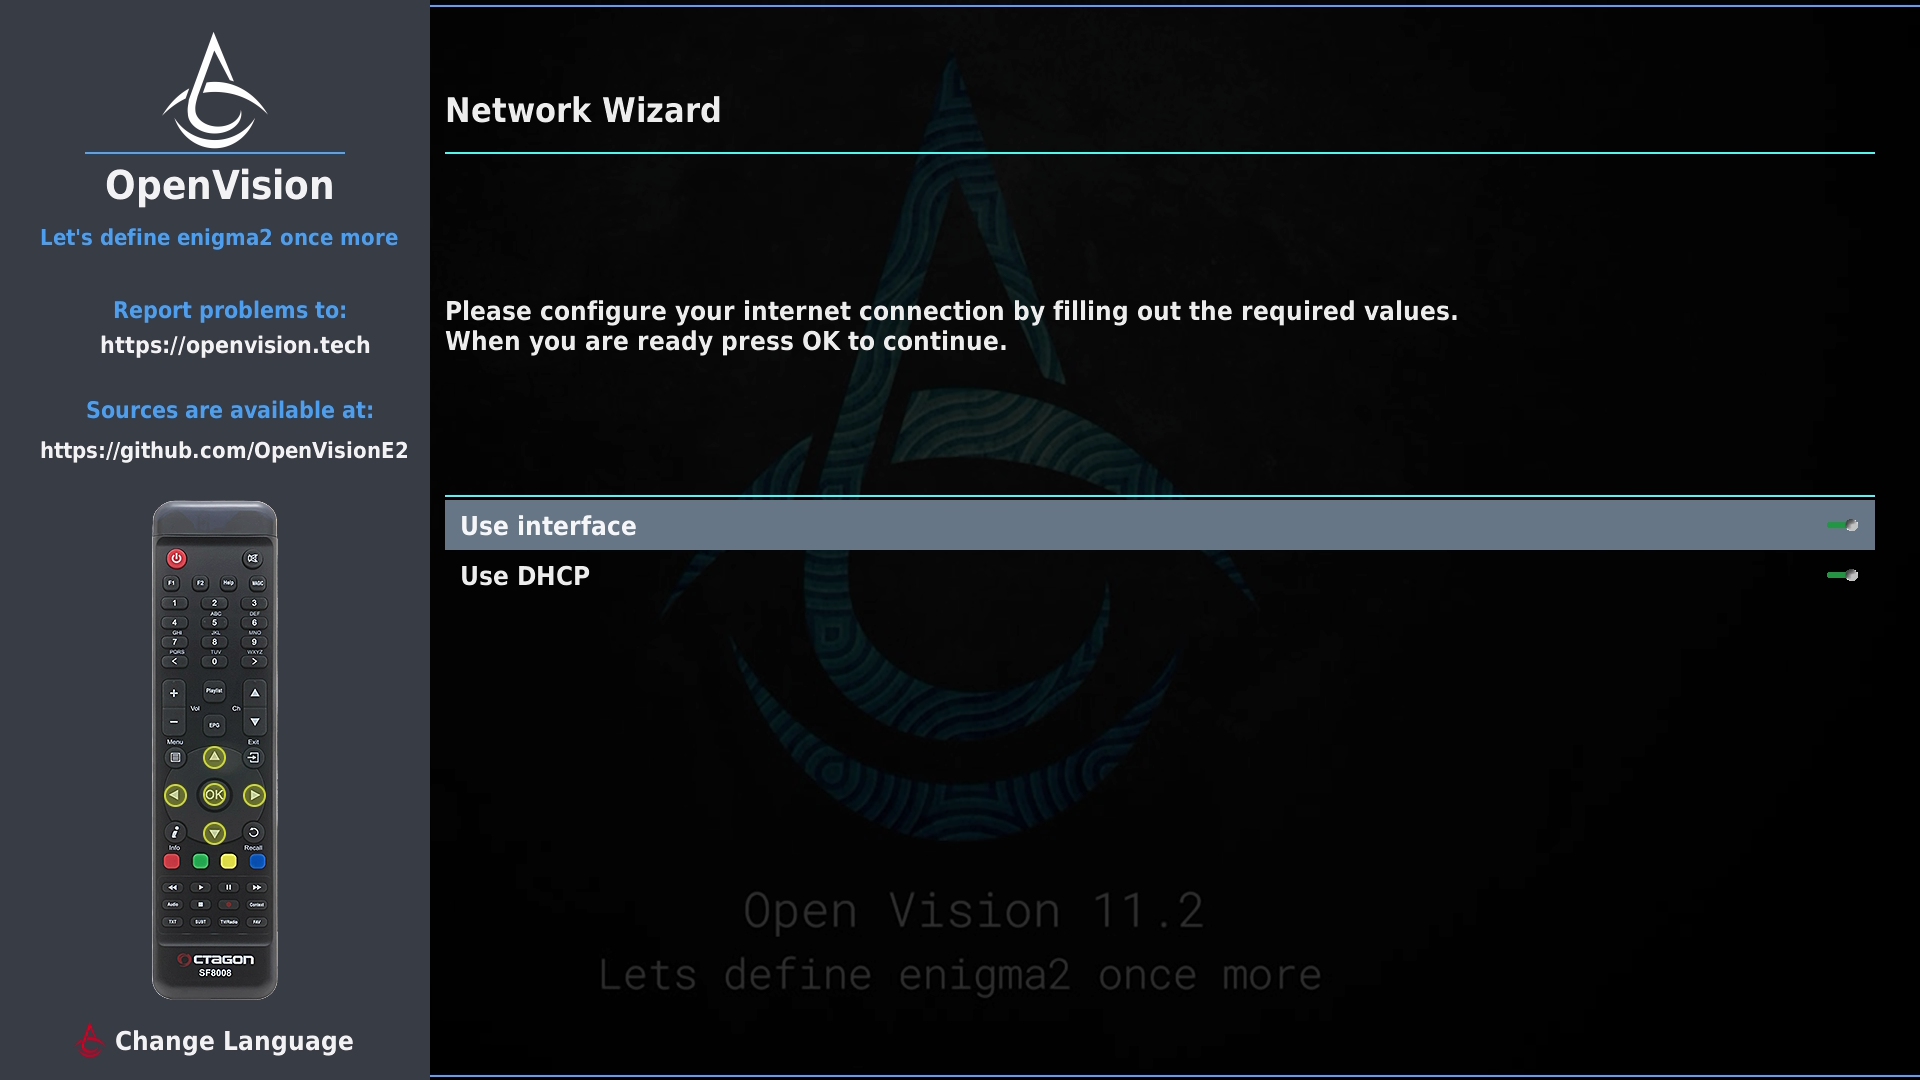Click the Recall button on the remote

(x=254, y=832)
